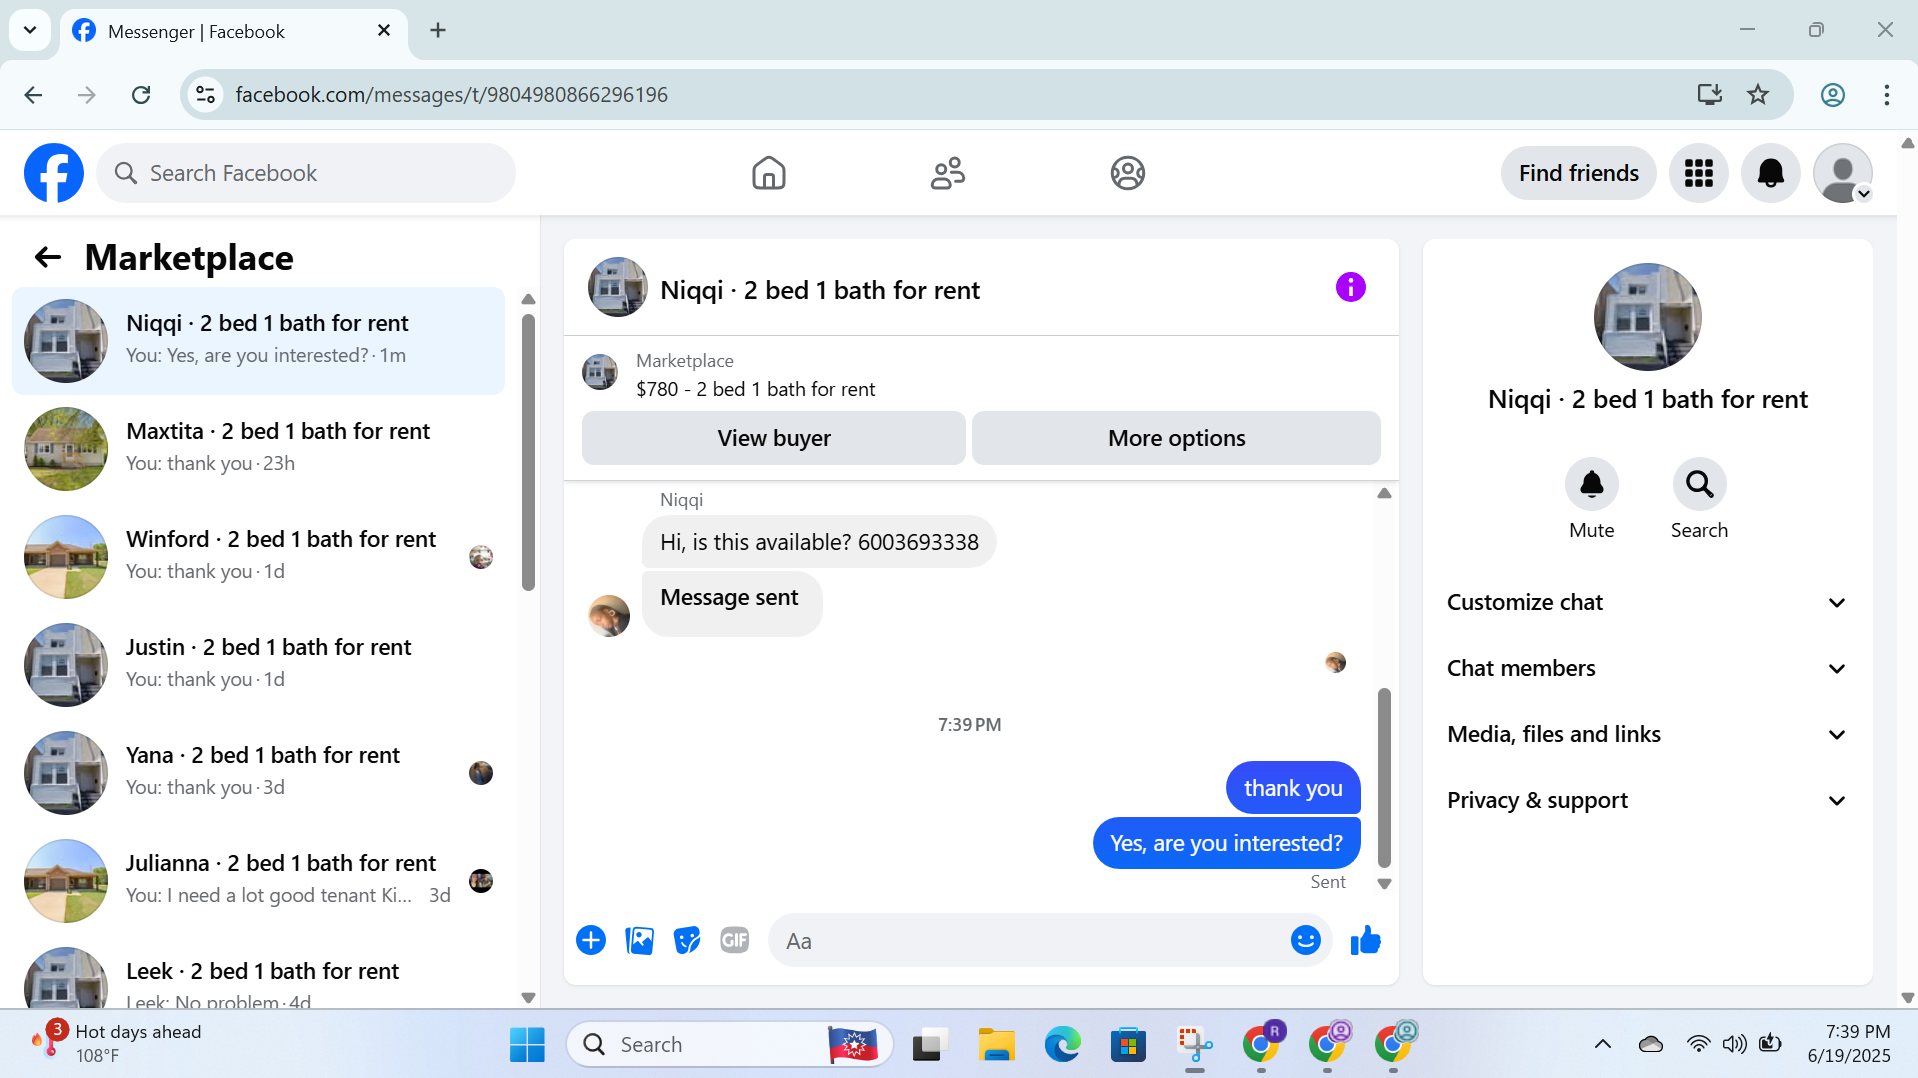Open Facebook notifications bell
Viewport: 1918px width, 1078px height.
coord(1770,173)
